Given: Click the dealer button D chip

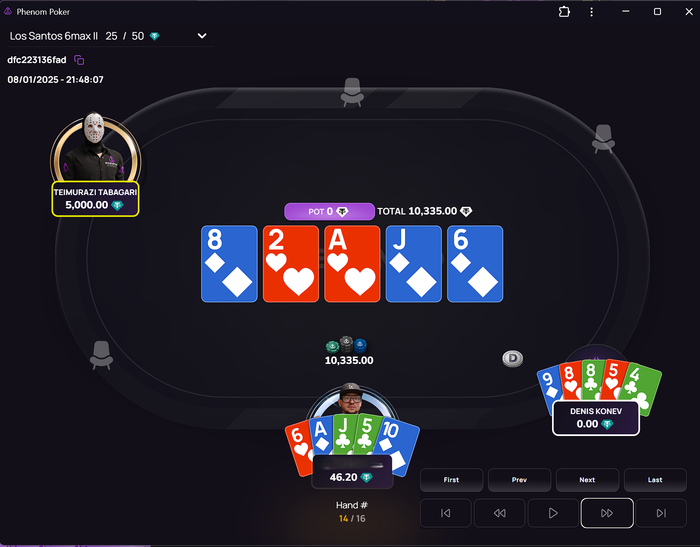Looking at the screenshot, I should coord(512,359).
